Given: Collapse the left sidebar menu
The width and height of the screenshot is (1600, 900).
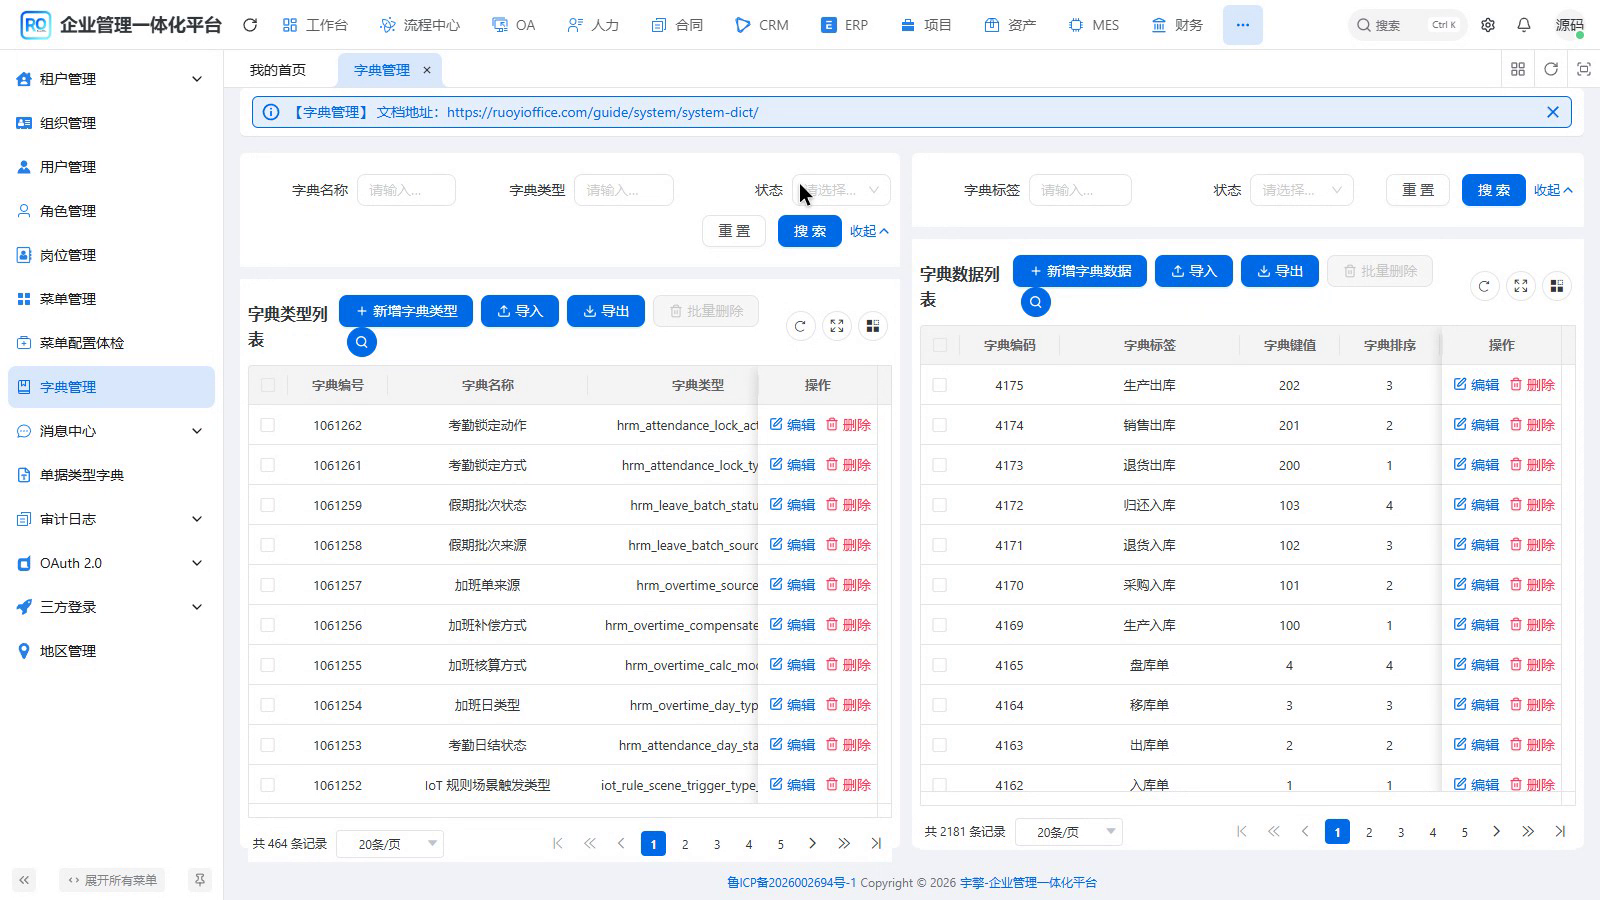Looking at the screenshot, I should point(24,880).
